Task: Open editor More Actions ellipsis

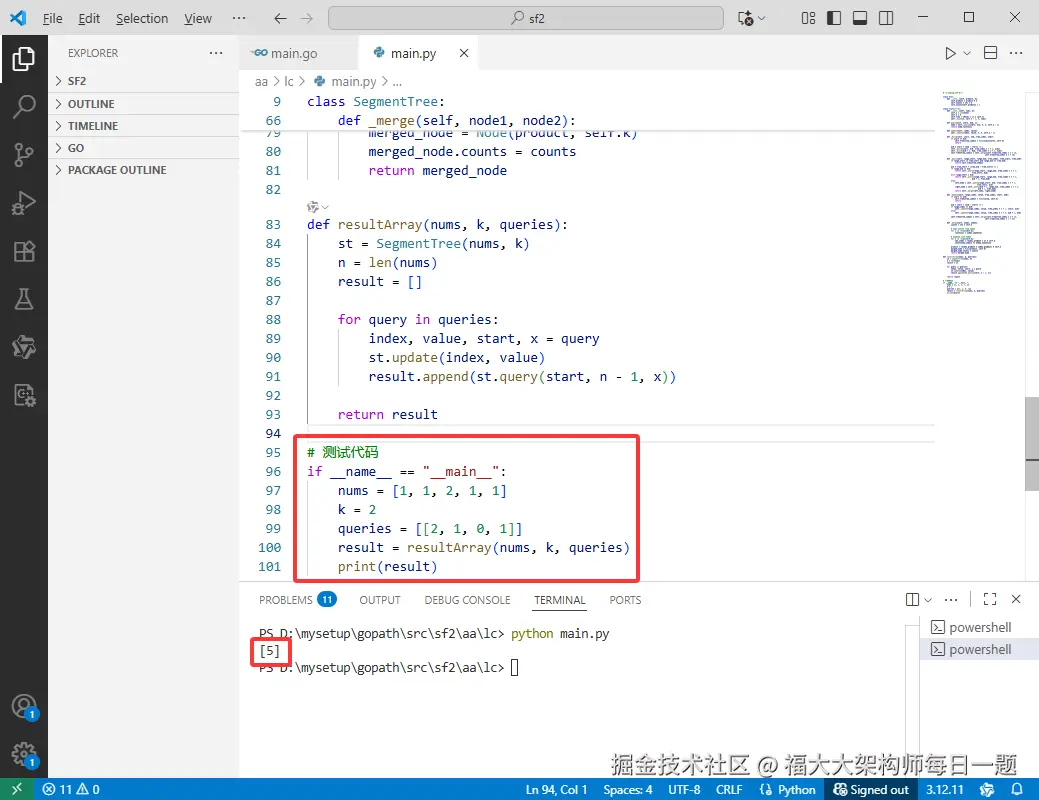Action: (x=1016, y=53)
